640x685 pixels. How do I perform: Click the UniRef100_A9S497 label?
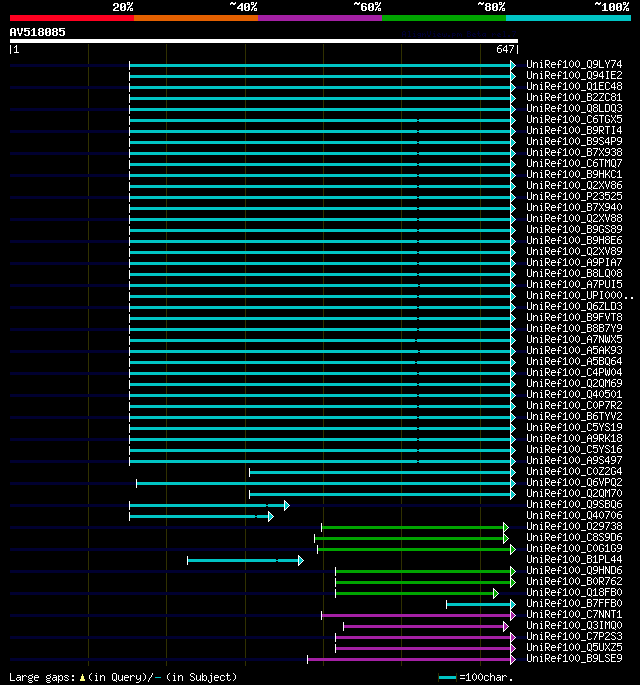[x=574, y=460]
